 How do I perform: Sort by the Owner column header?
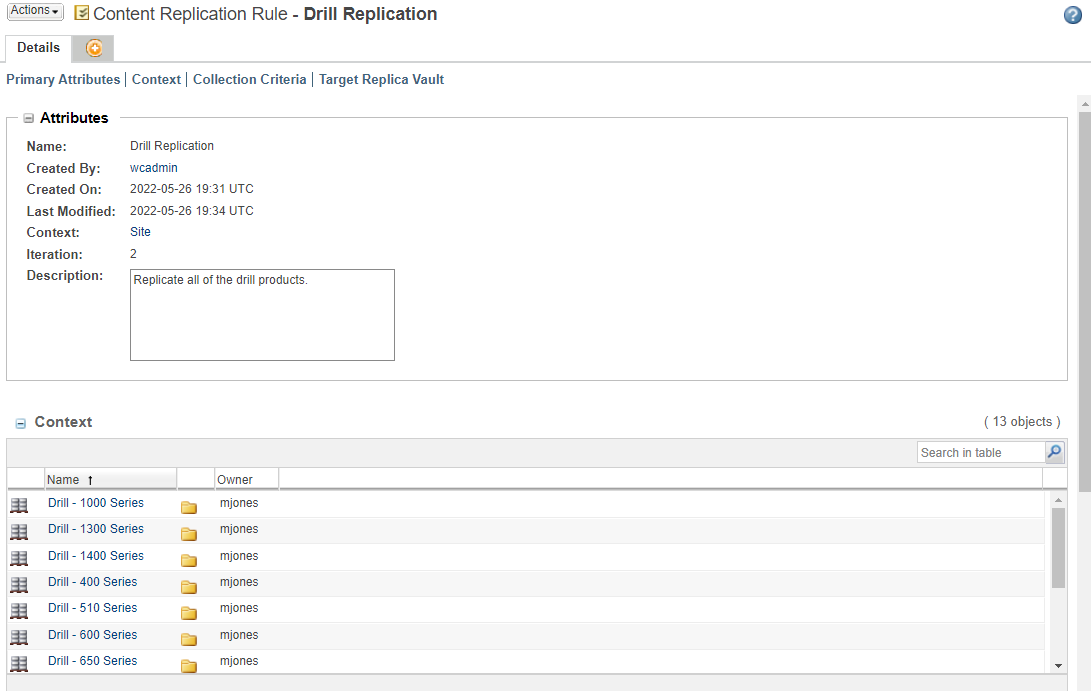(246, 479)
